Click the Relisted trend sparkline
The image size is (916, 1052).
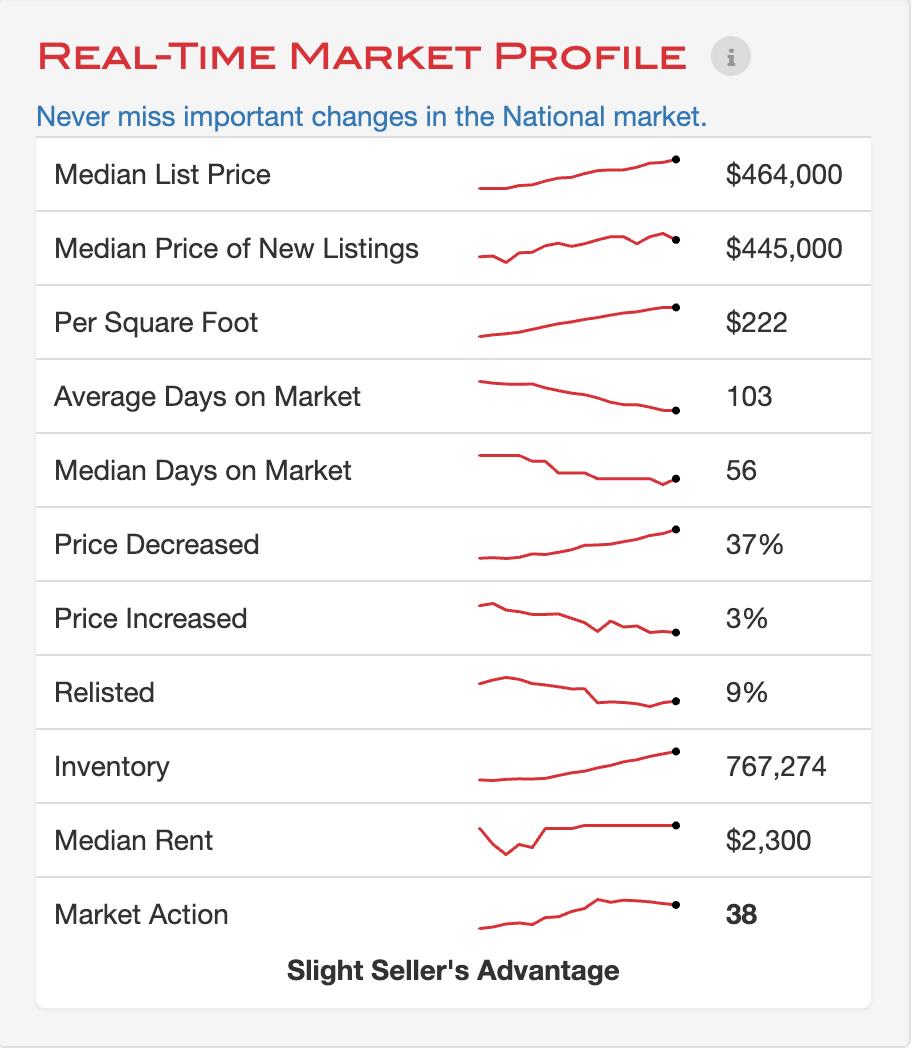578,692
